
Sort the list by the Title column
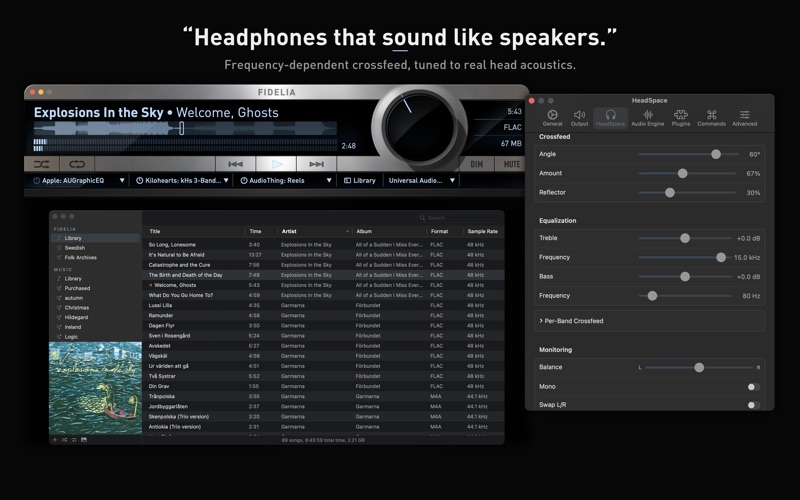[195, 232]
